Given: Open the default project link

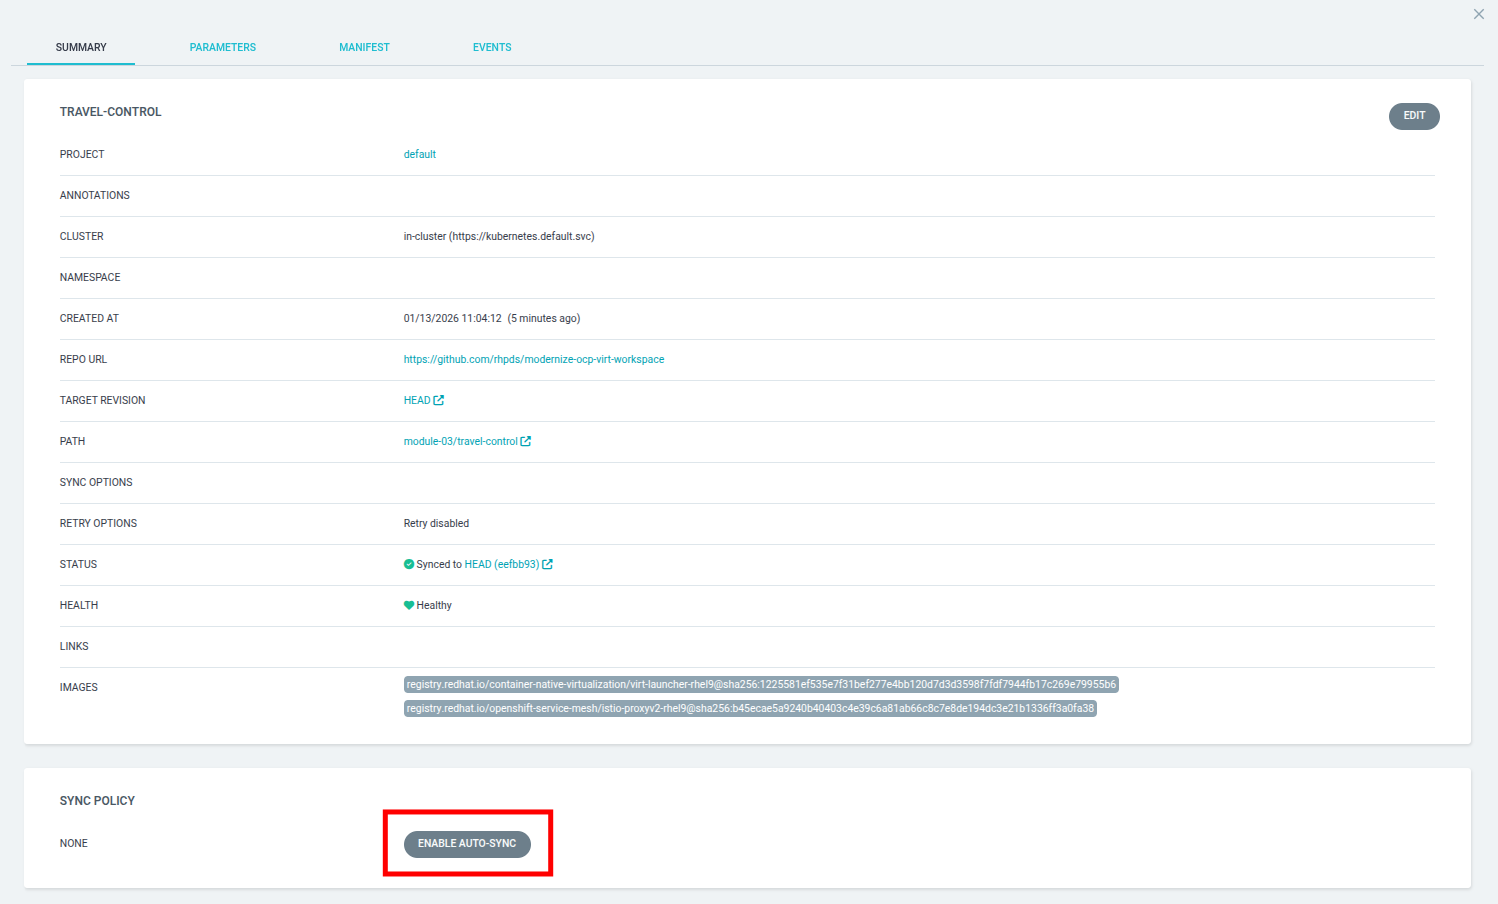Looking at the screenshot, I should pyautogui.click(x=420, y=154).
